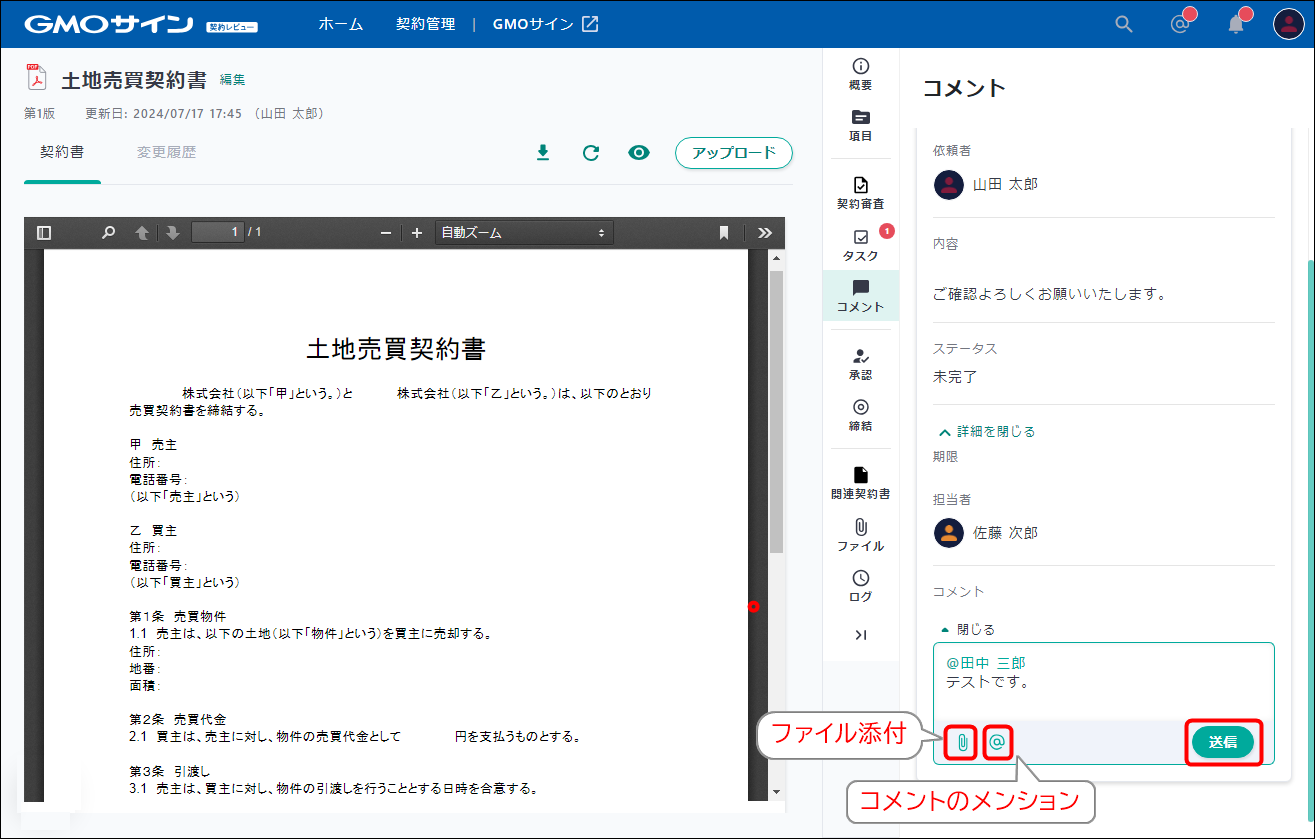Viewport: 1315px width, 839px height.
Task: Click the PDF viewer vertical scrollbar
Action: [x=776, y=410]
